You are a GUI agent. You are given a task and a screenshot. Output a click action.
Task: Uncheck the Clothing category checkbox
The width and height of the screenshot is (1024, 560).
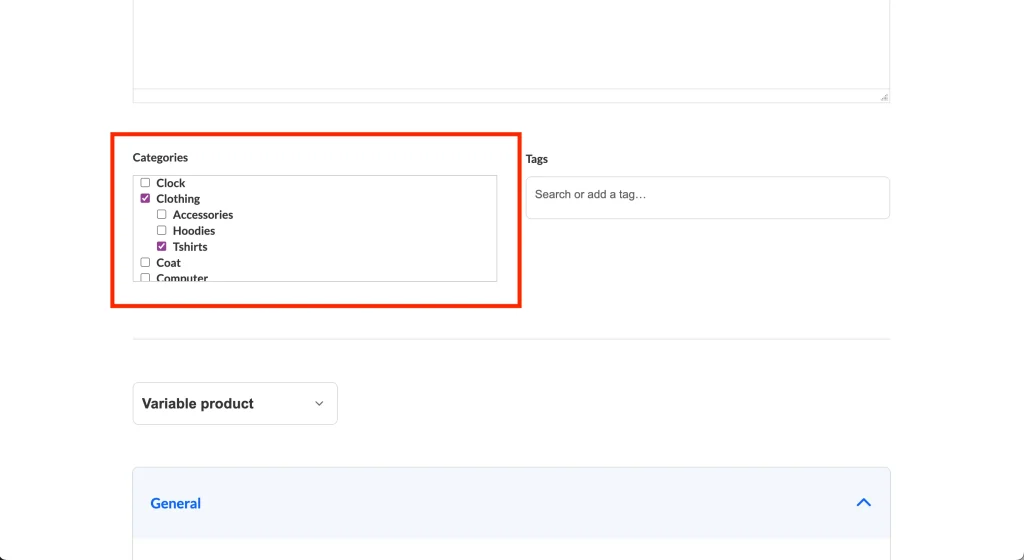pos(145,199)
